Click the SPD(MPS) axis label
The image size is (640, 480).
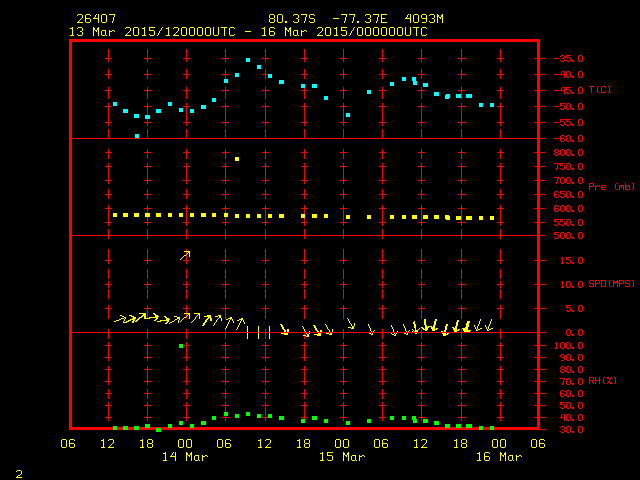click(x=611, y=283)
